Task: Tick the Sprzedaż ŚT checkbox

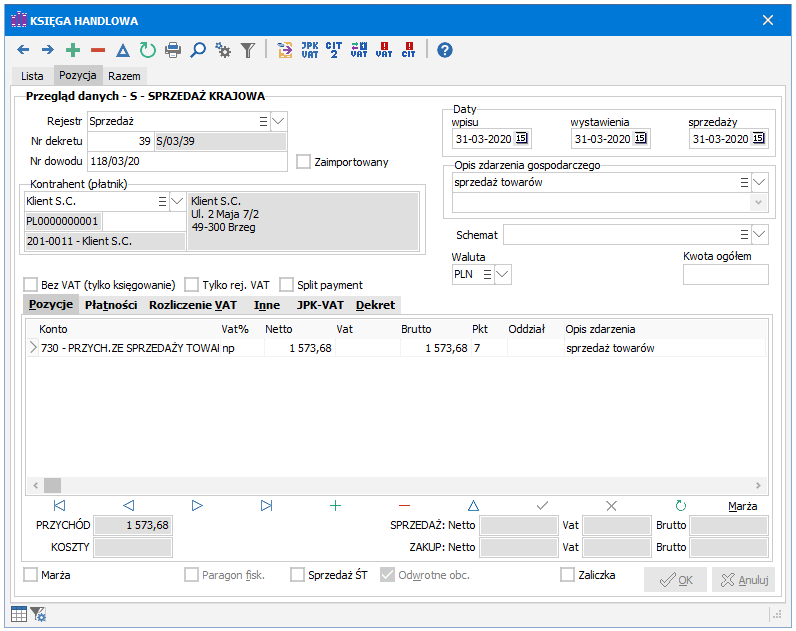Action: [297, 575]
